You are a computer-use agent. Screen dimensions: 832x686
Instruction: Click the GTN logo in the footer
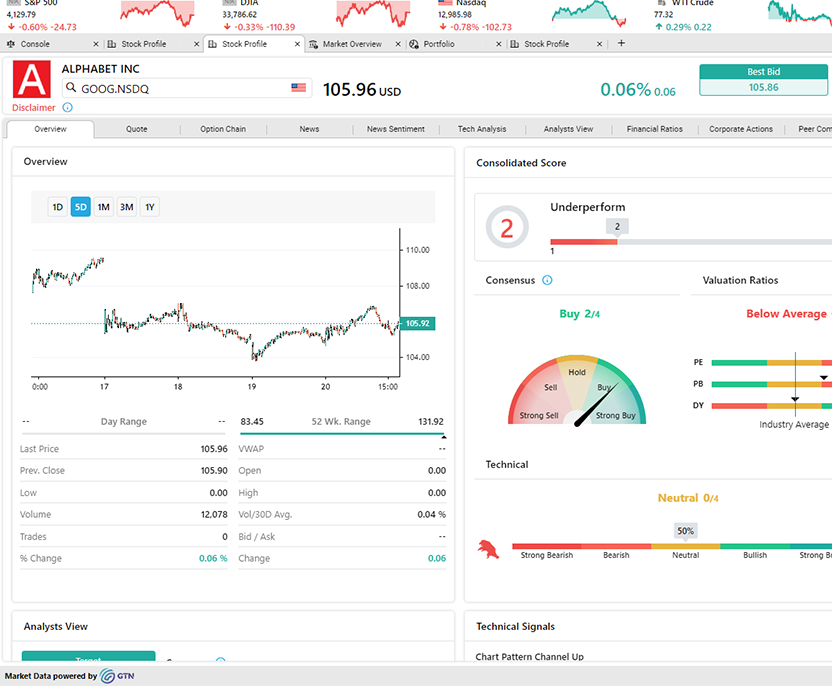[117, 676]
